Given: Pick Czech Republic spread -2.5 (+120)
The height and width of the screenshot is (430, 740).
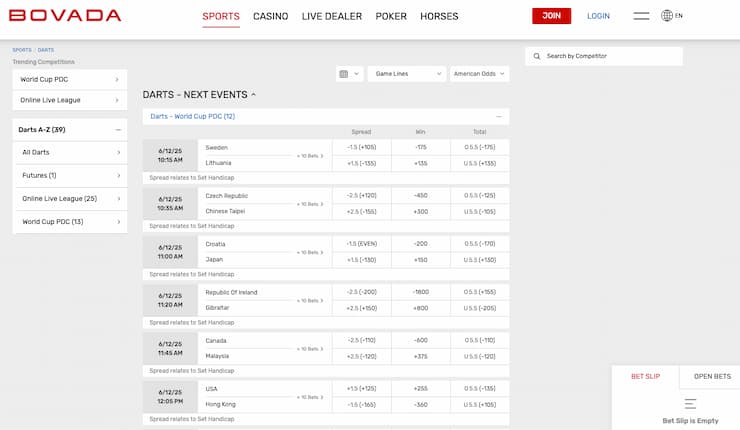Looking at the screenshot, I should point(362,195).
